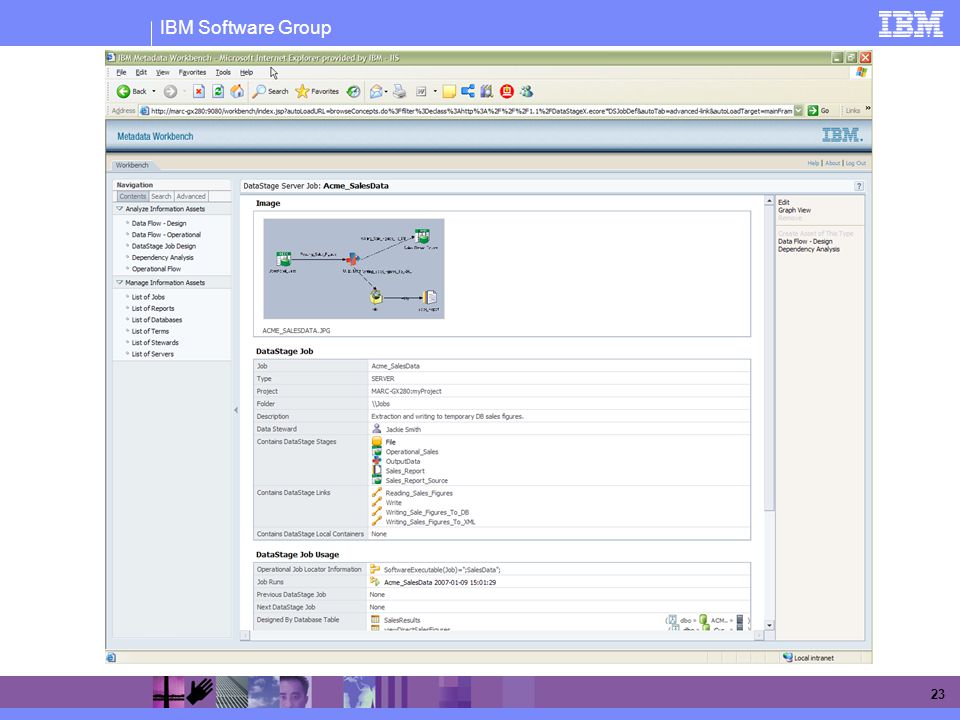This screenshot has width=960, height=720.
Task: Click the job design image thumbnail
Action: (x=354, y=268)
